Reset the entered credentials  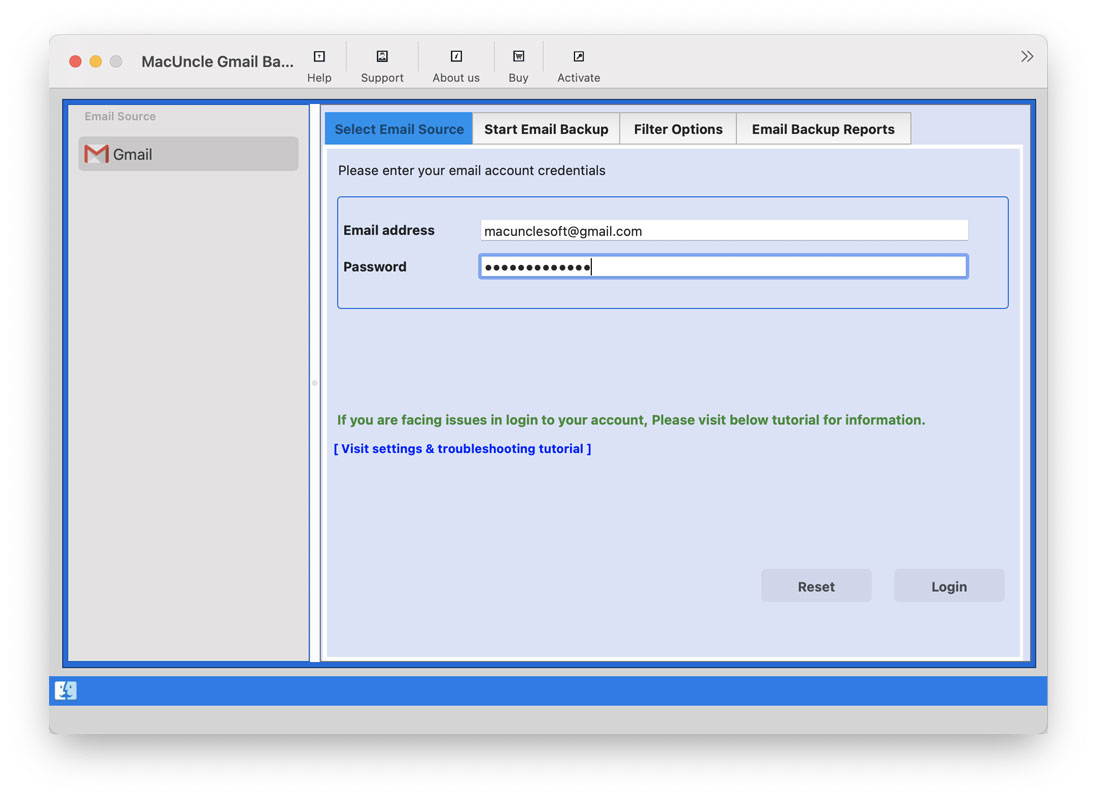[816, 585]
